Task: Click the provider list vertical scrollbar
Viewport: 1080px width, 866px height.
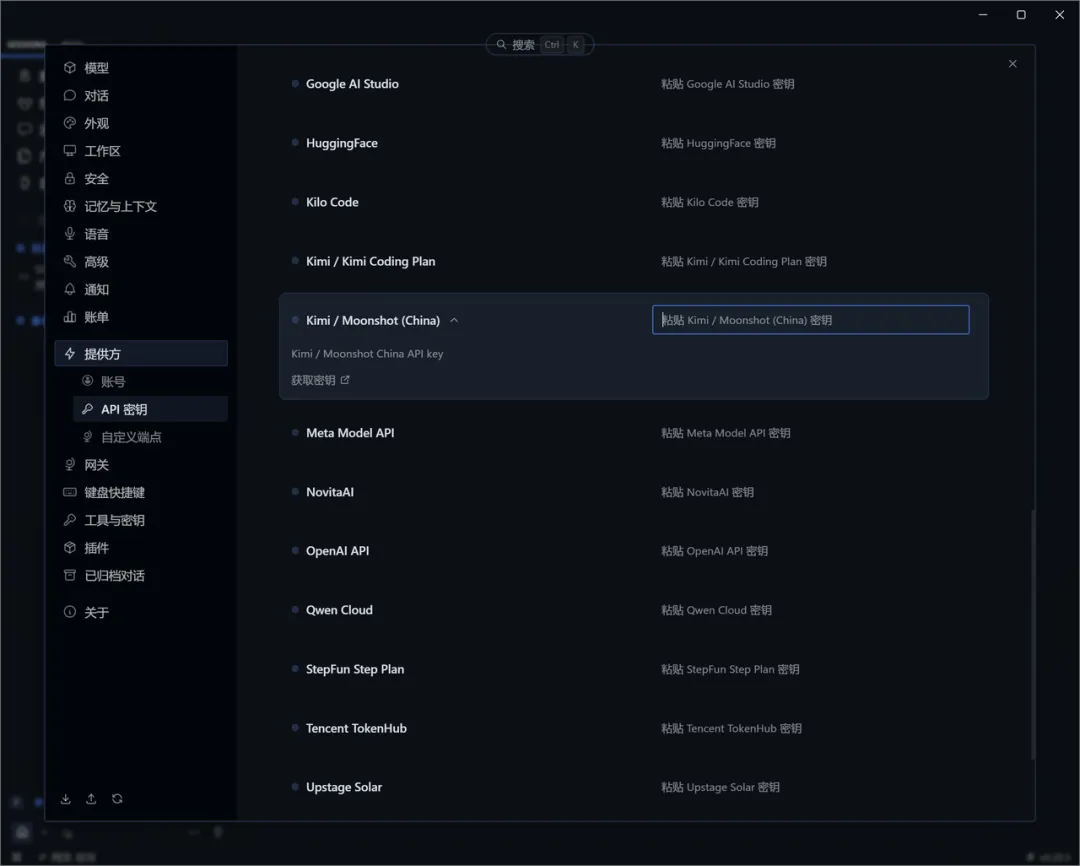Action: pos(1032,634)
